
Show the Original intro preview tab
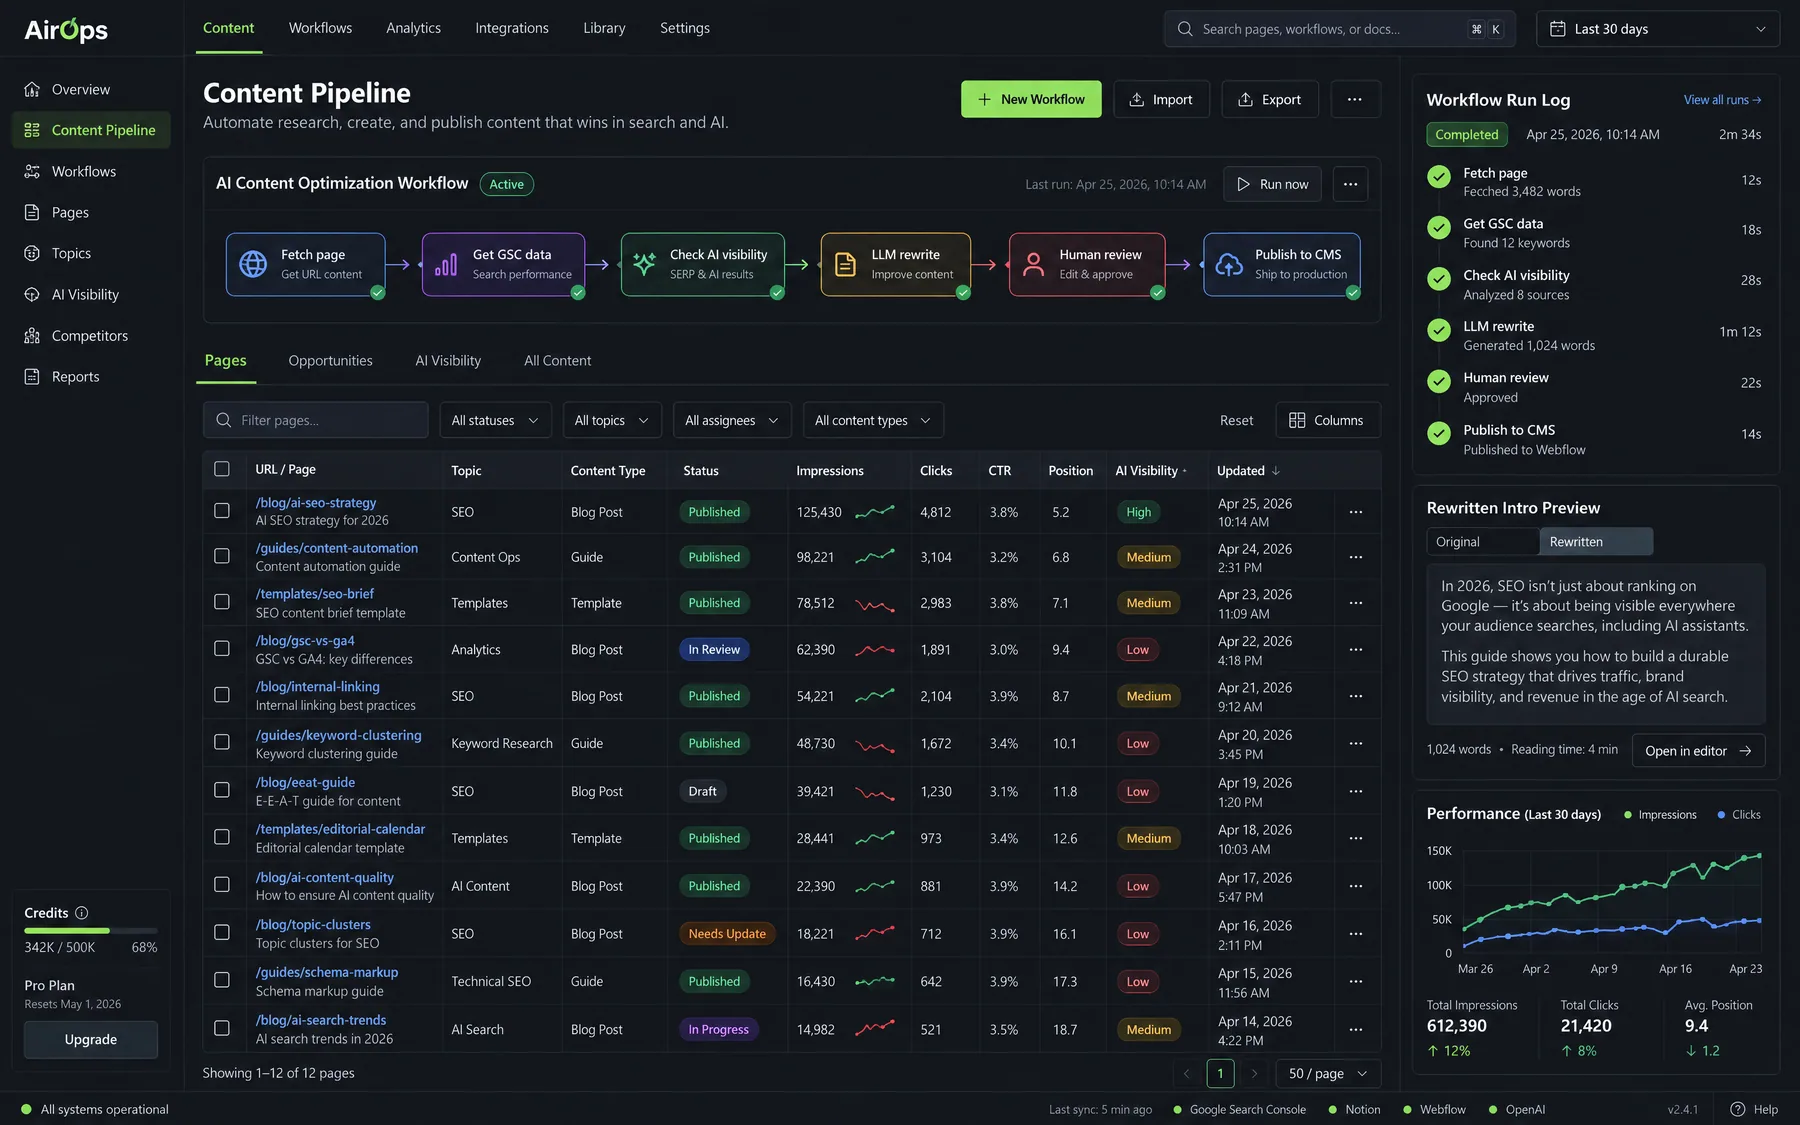1483,542
